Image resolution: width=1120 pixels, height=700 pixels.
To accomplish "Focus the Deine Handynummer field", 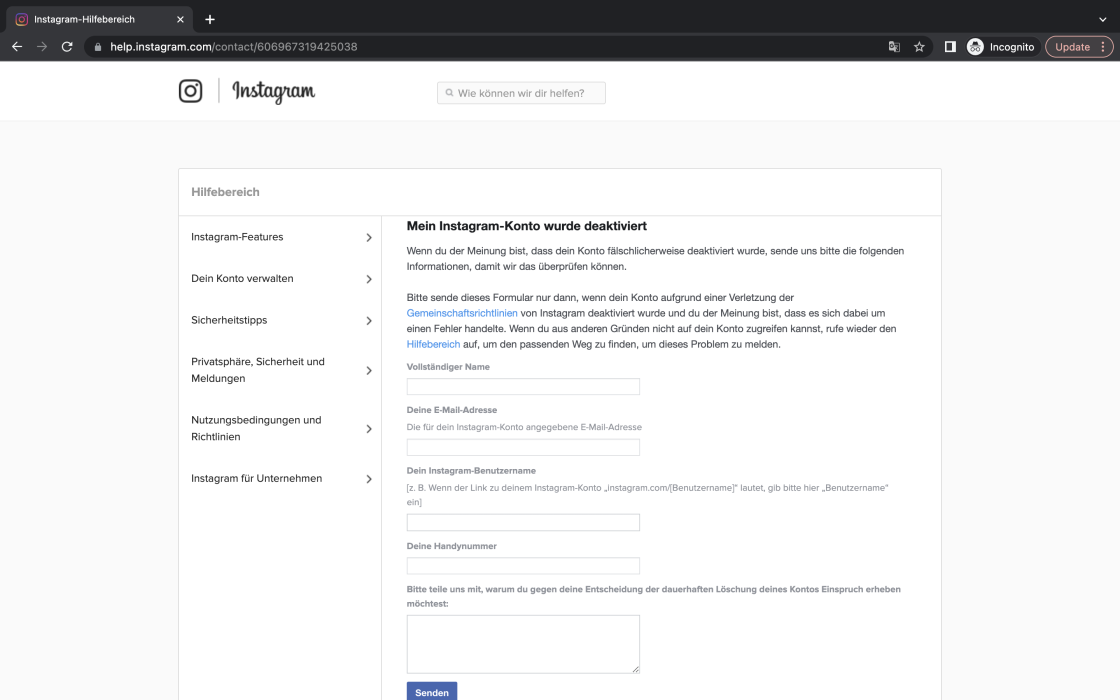I will click(x=523, y=566).
